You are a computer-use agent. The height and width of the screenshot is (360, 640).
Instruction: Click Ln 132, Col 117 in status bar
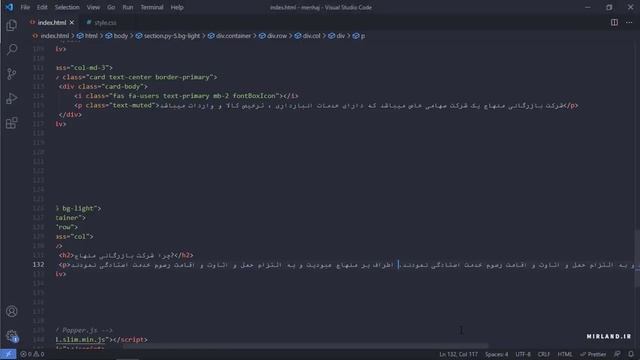tap(458, 354)
